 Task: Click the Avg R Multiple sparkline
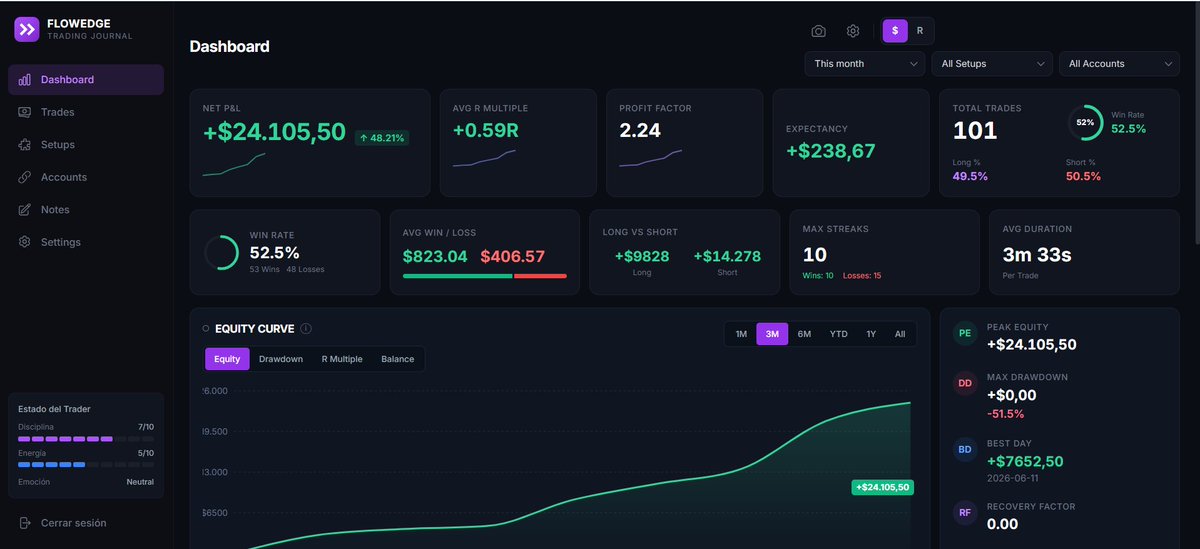(x=484, y=158)
